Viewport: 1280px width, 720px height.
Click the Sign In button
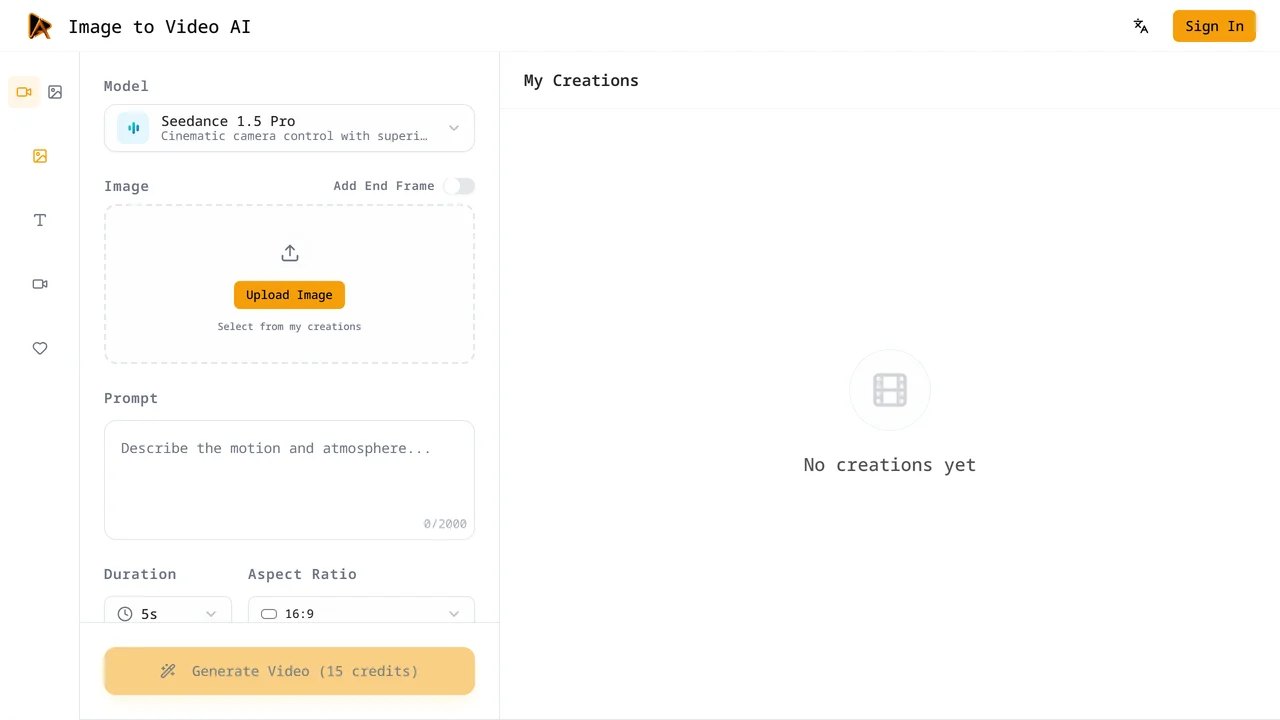[1214, 26]
